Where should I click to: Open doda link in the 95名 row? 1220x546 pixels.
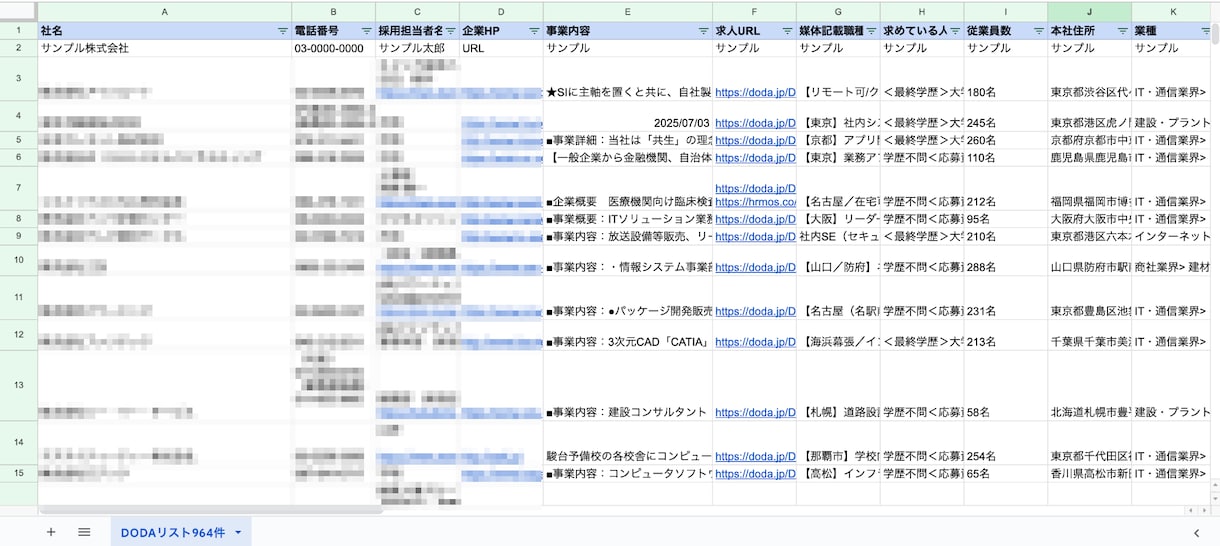point(755,219)
